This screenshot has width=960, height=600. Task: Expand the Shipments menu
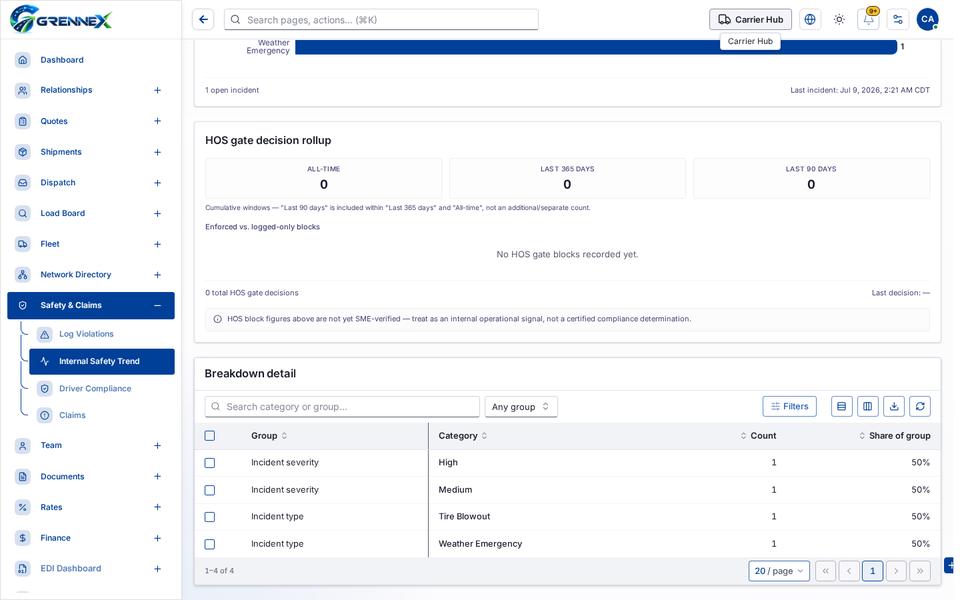click(157, 152)
